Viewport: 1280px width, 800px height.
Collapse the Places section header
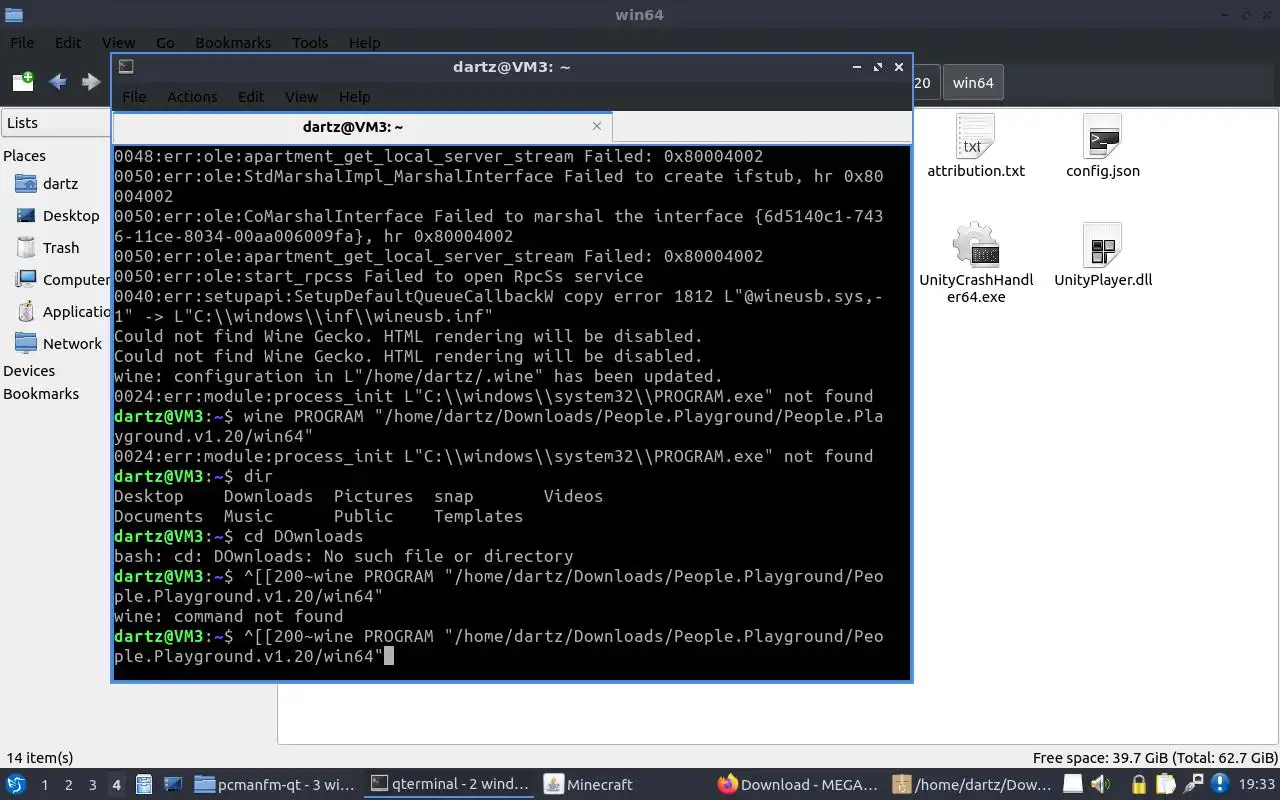(24, 156)
